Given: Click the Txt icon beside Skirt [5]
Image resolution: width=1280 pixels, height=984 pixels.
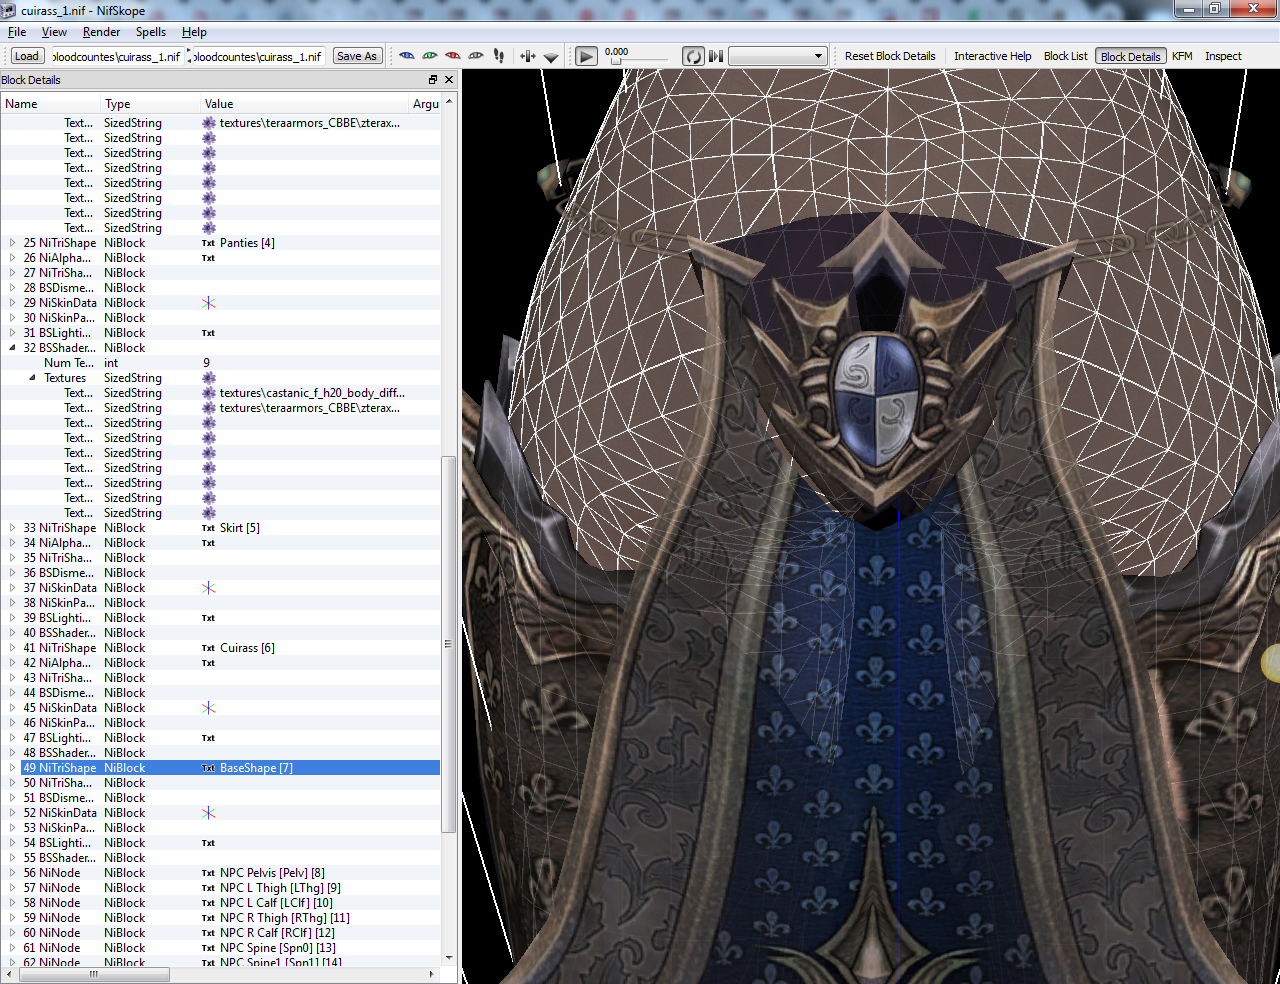Looking at the screenshot, I should [208, 528].
